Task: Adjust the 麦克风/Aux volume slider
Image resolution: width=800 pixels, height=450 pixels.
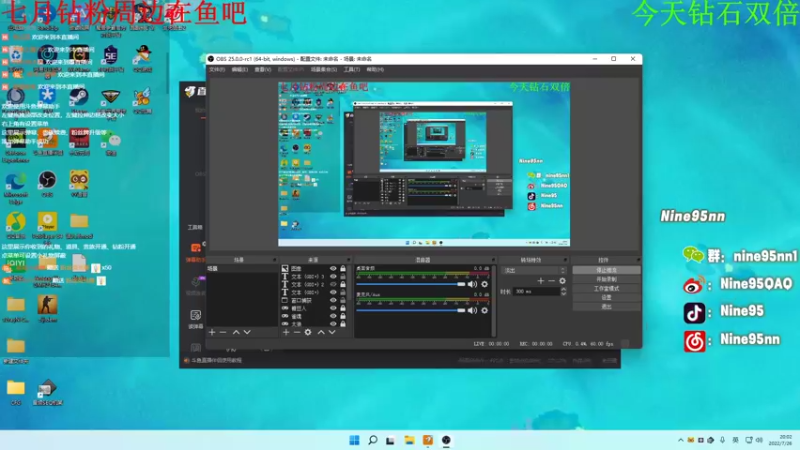Action: coord(411,310)
